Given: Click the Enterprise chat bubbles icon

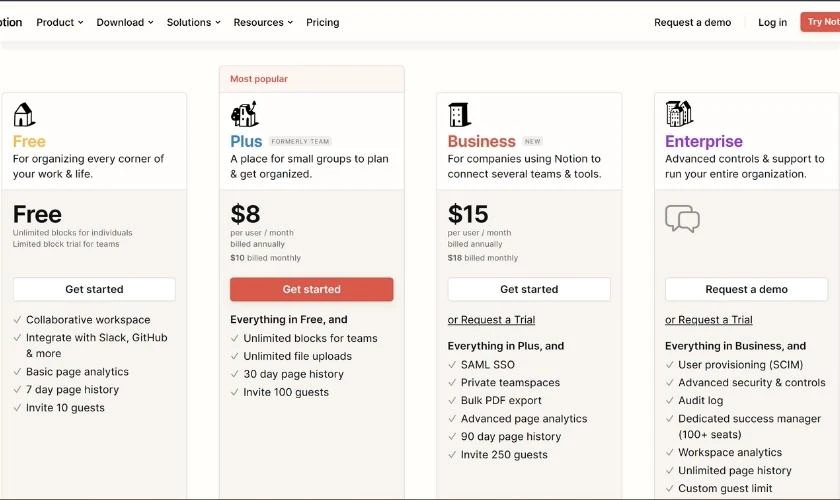Looking at the screenshot, I should 682,218.
